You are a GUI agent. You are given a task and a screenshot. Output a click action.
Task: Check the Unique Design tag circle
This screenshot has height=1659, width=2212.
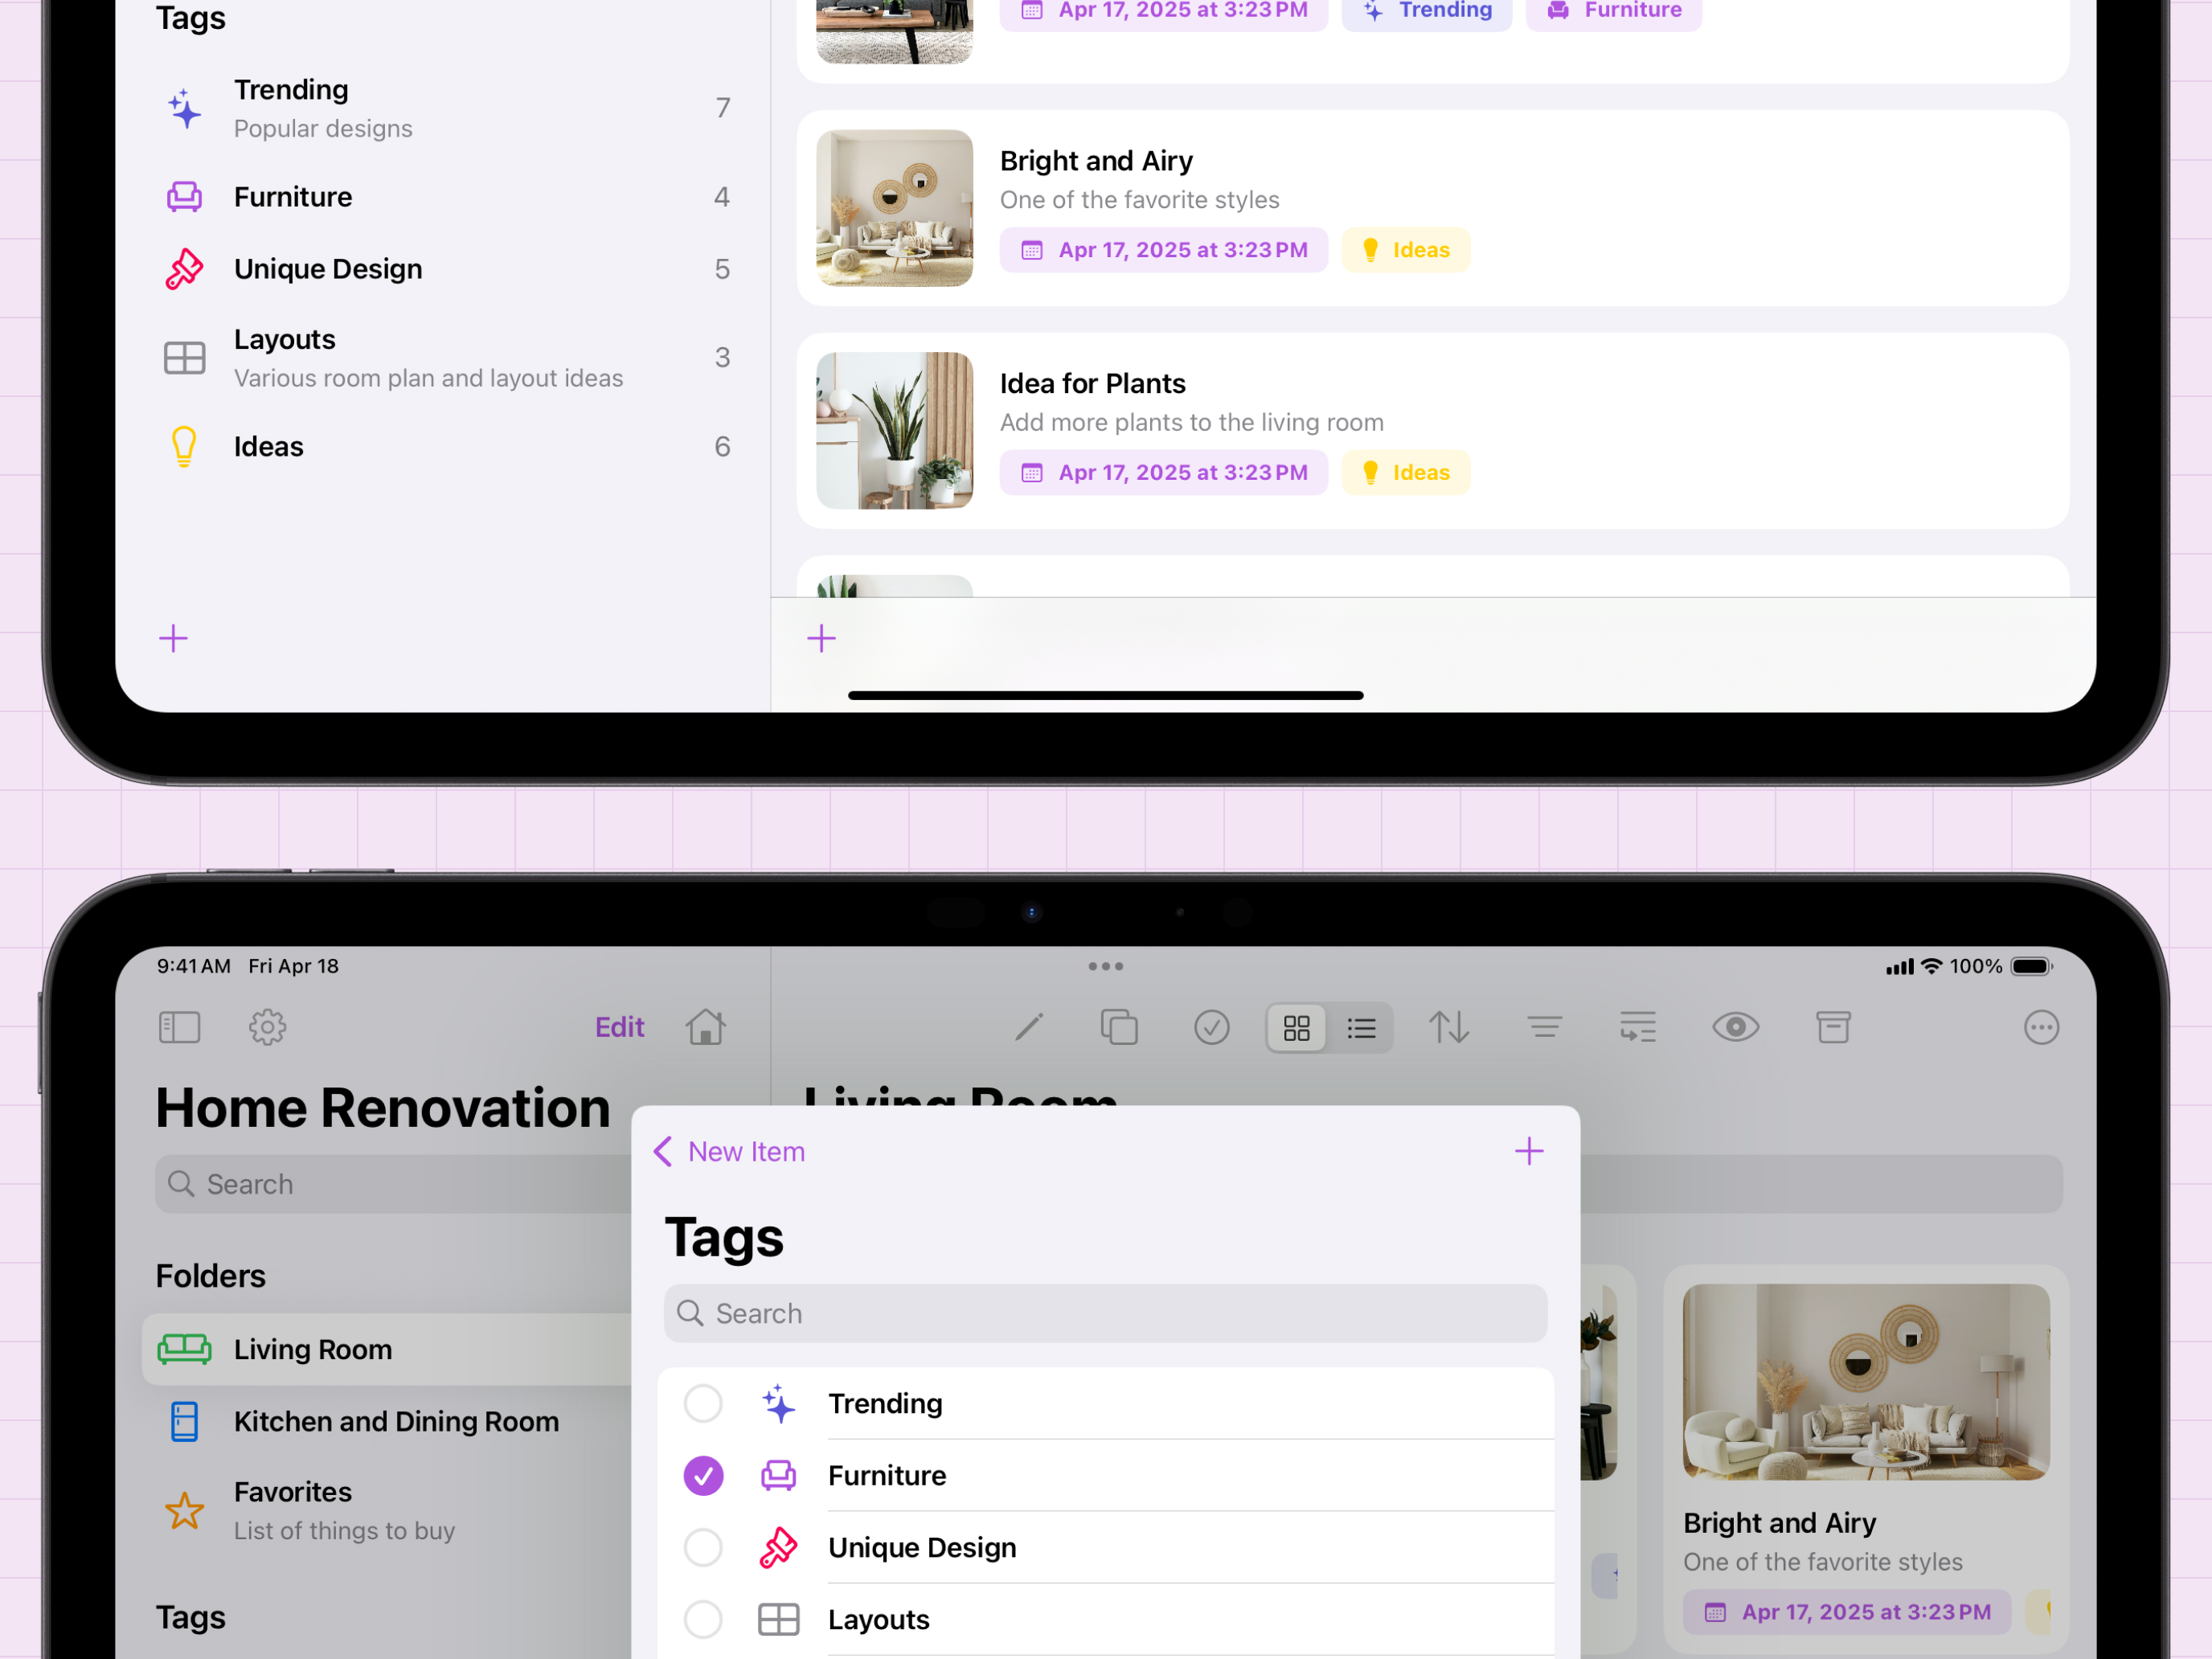pos(703,1547)
